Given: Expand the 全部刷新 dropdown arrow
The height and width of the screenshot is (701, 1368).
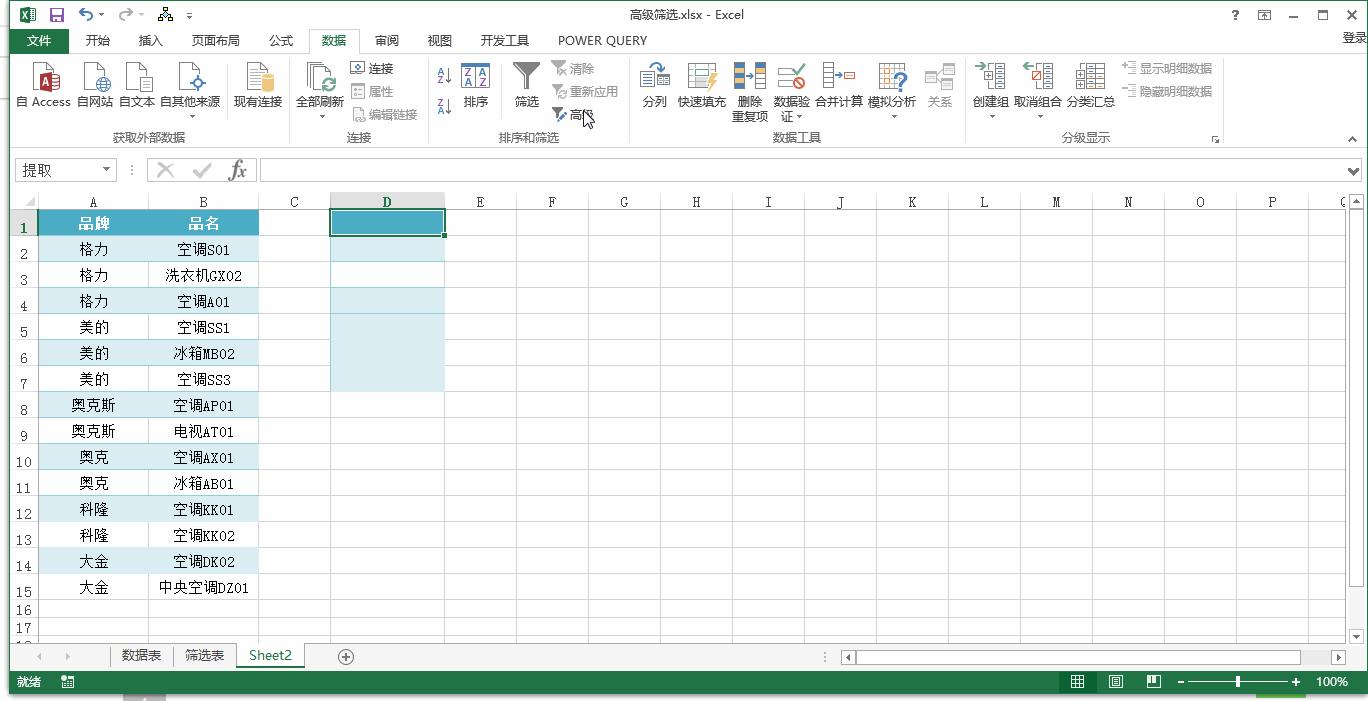Looking at the screenshot, I should coord(321,116).
